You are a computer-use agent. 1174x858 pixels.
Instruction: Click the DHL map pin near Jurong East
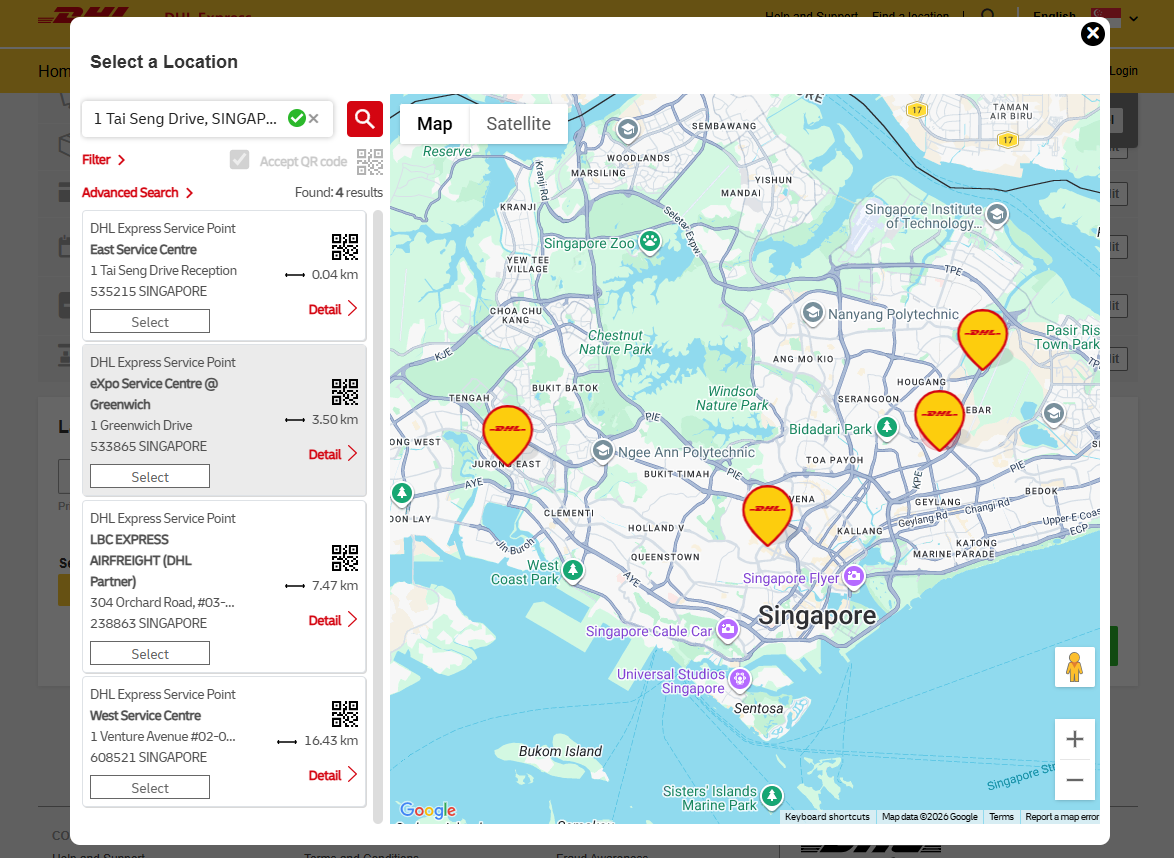pos(508,435)
